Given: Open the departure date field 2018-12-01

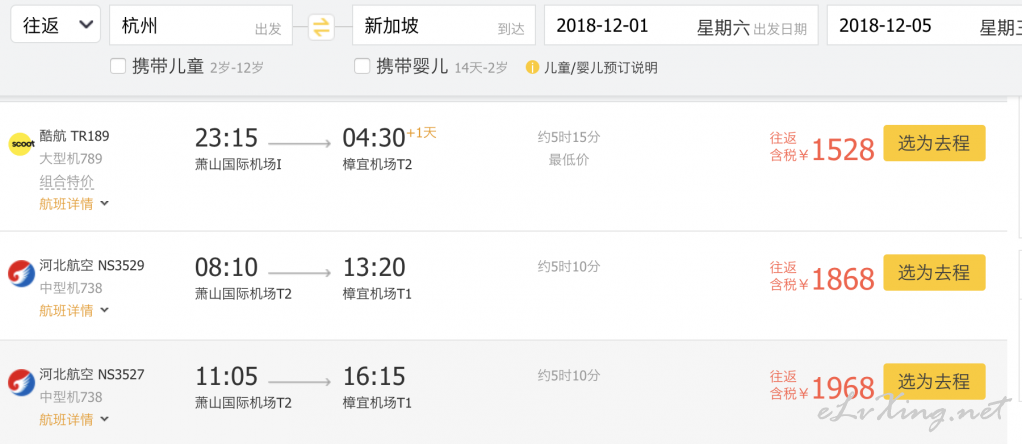Looking at the screenshot, I should click(681, 25).
